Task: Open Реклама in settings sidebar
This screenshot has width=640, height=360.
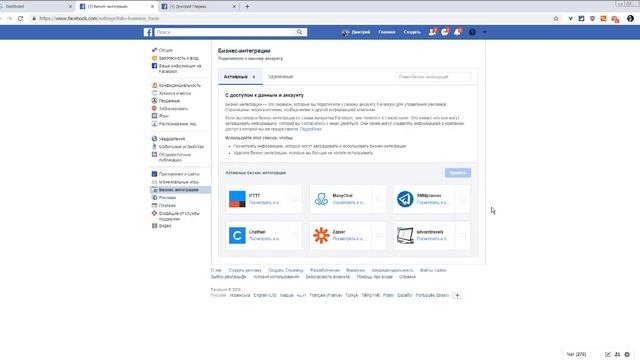Action: point(167,198)
